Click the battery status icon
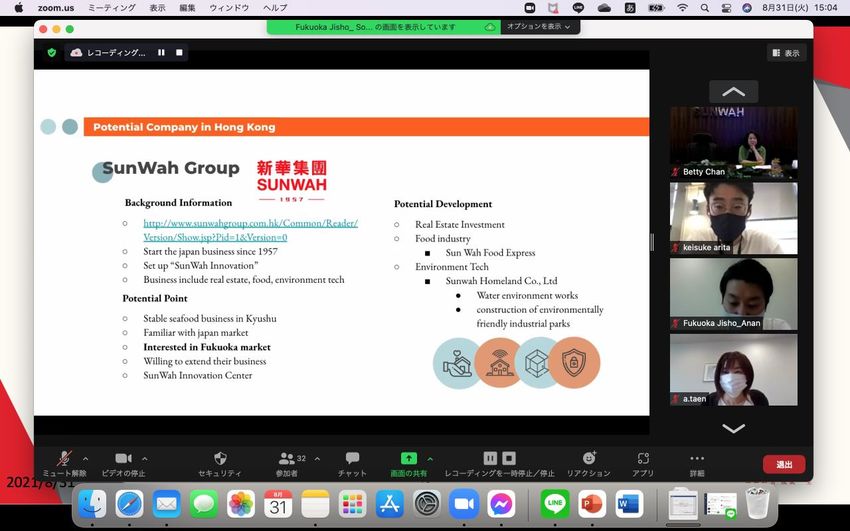Viewport: 850px width, 531px height. click(x=656, y=8)
